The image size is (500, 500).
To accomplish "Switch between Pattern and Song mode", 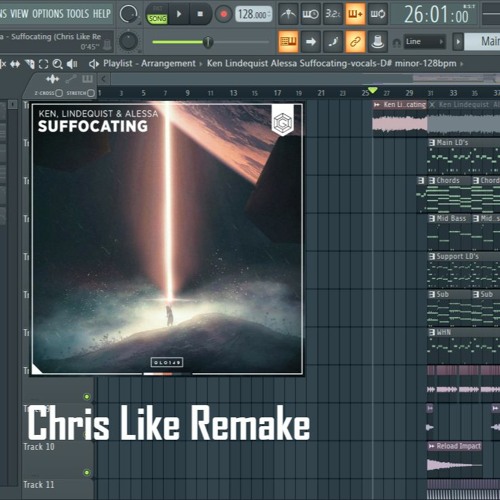I will pyautogui.click(x=157, y=14).
